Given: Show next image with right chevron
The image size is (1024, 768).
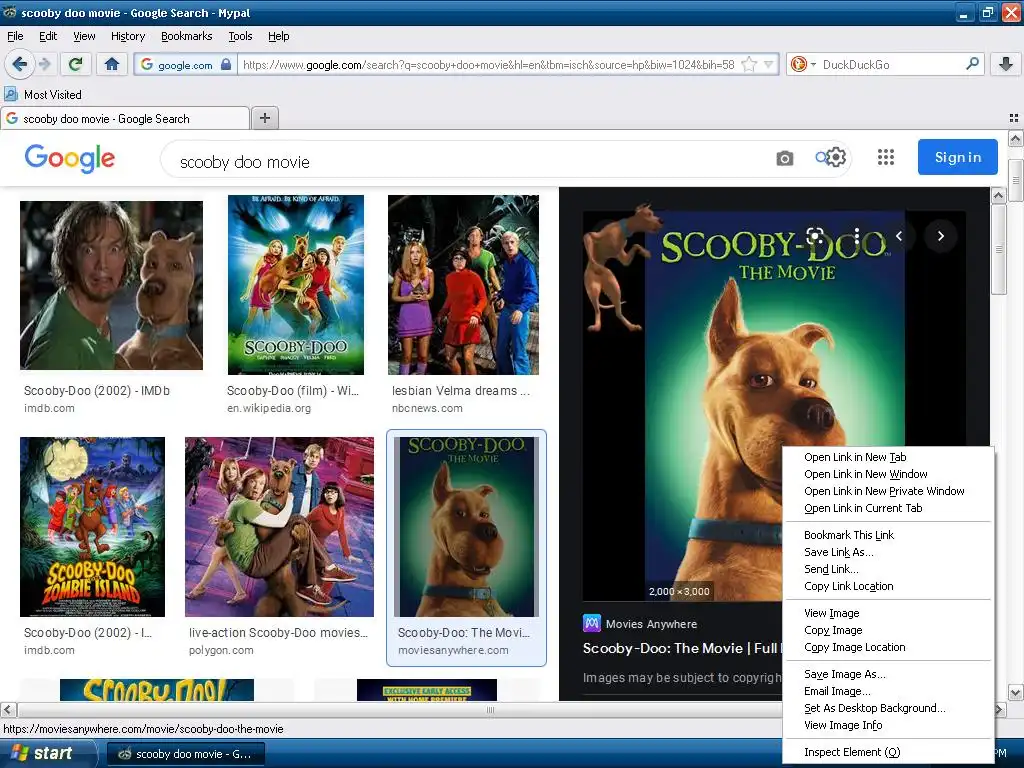Looking at the screenshot, I should 940,236.
